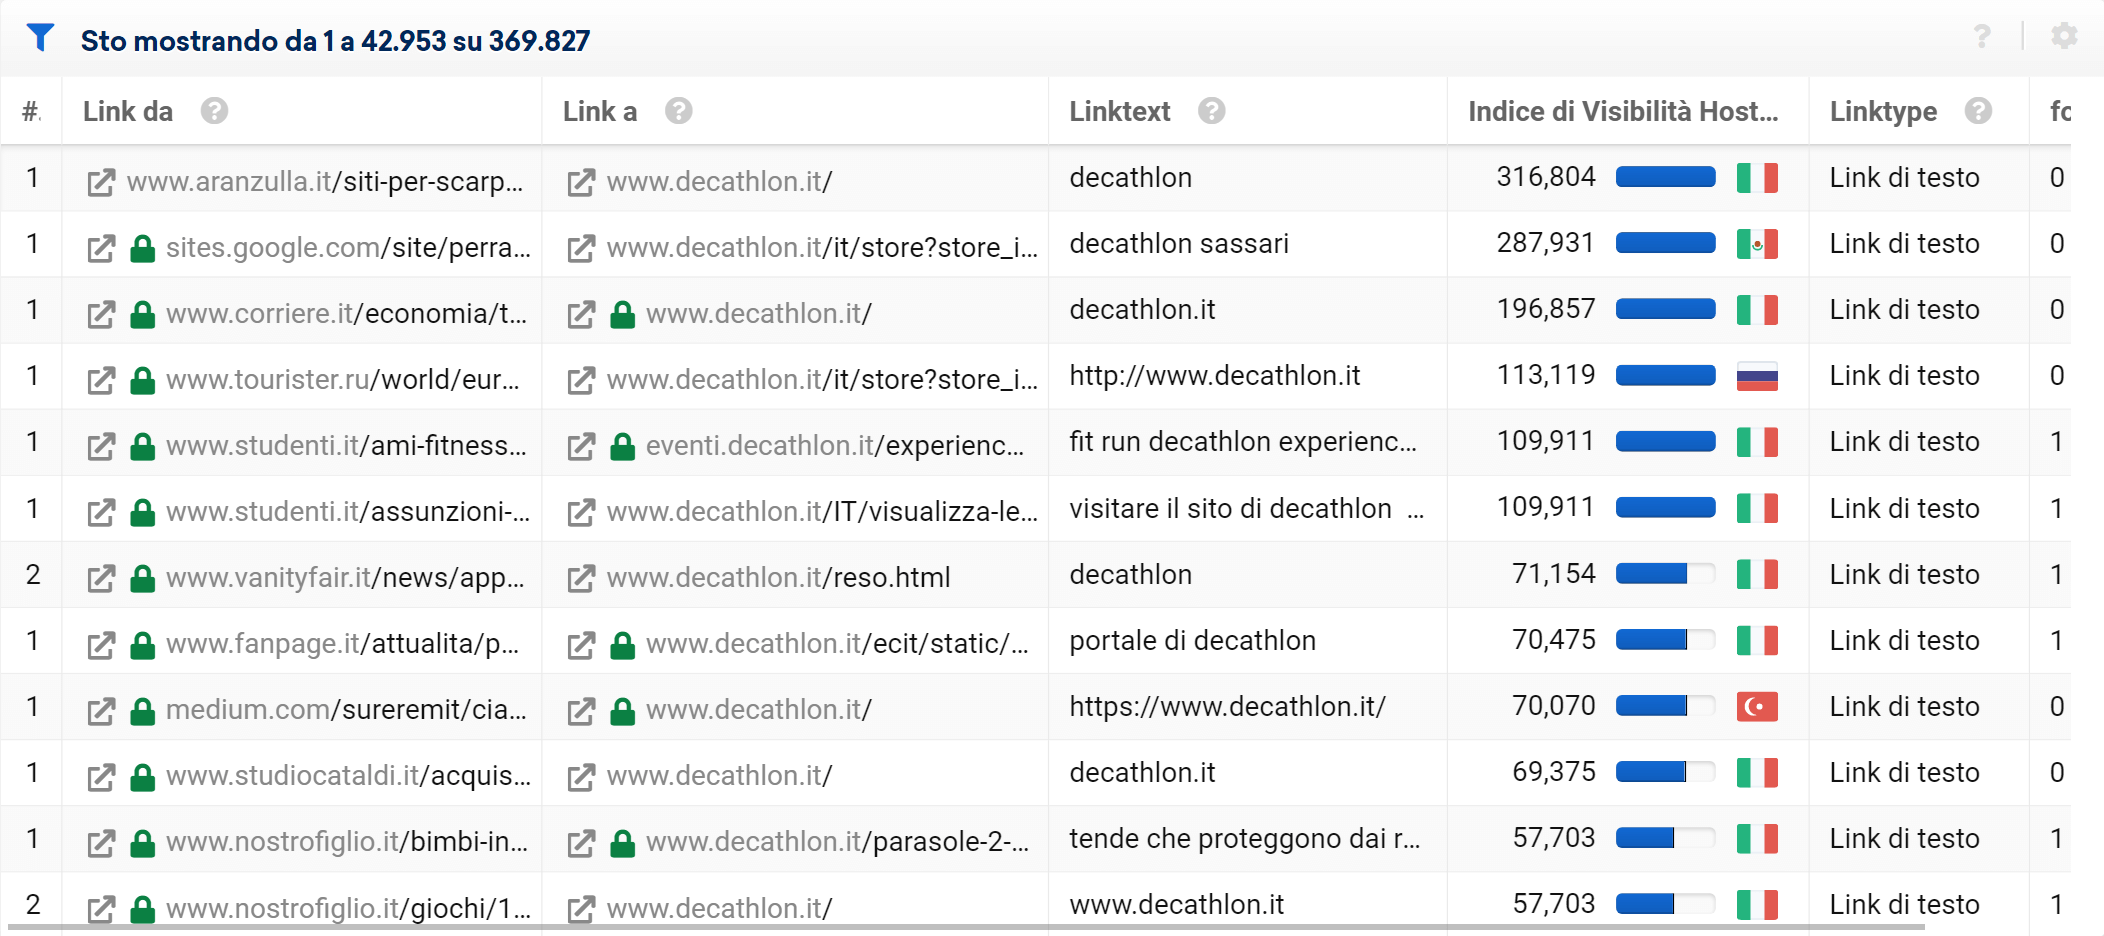Click the green padlock for medium.com source

tap(143, 711)
